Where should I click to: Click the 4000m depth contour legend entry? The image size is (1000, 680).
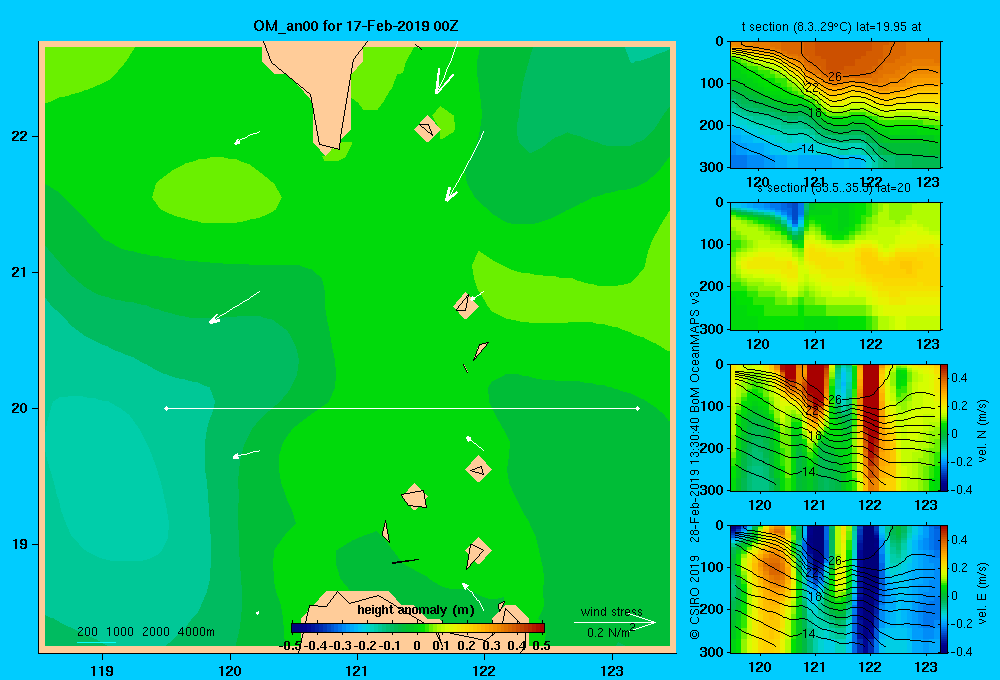point(196,632)
